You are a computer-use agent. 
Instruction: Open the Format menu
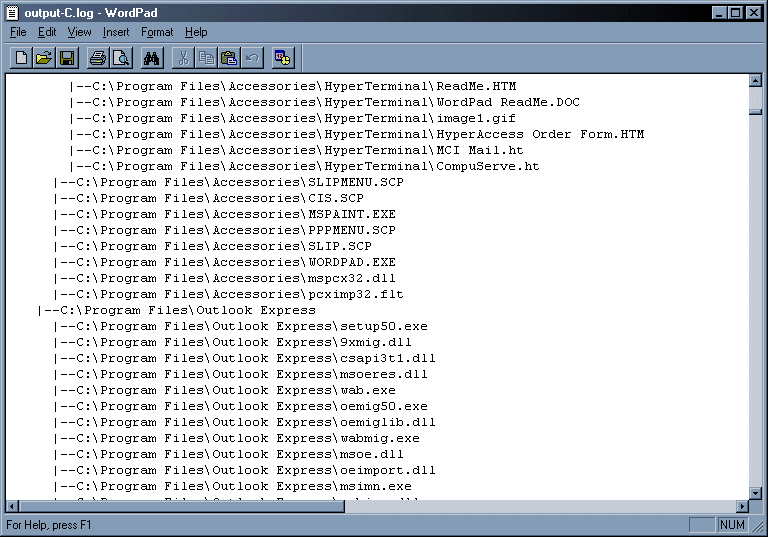coord(157,32)
